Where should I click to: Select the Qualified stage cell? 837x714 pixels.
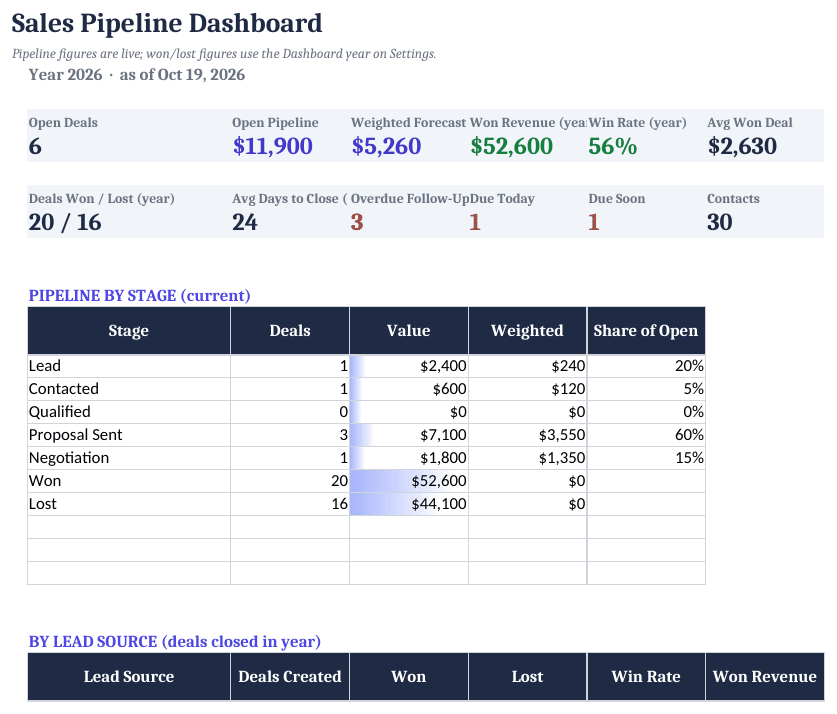(x=129, y=412)
